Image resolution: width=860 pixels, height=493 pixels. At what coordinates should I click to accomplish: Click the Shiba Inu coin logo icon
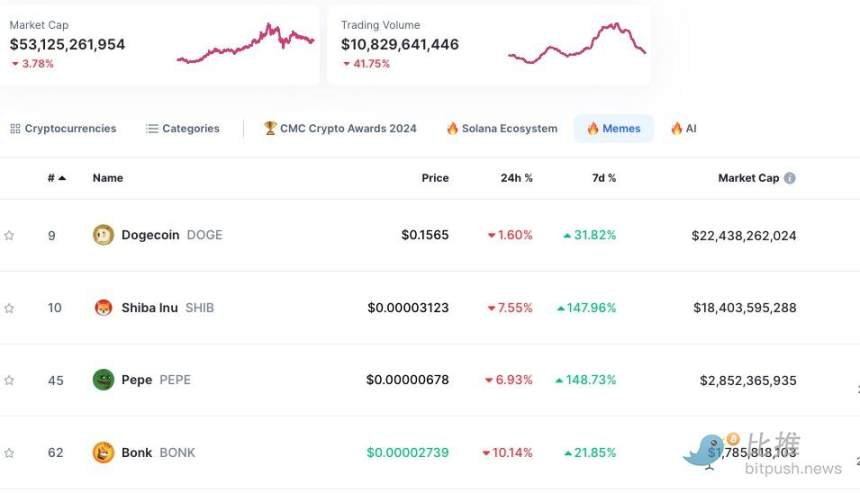pos(103,308)
